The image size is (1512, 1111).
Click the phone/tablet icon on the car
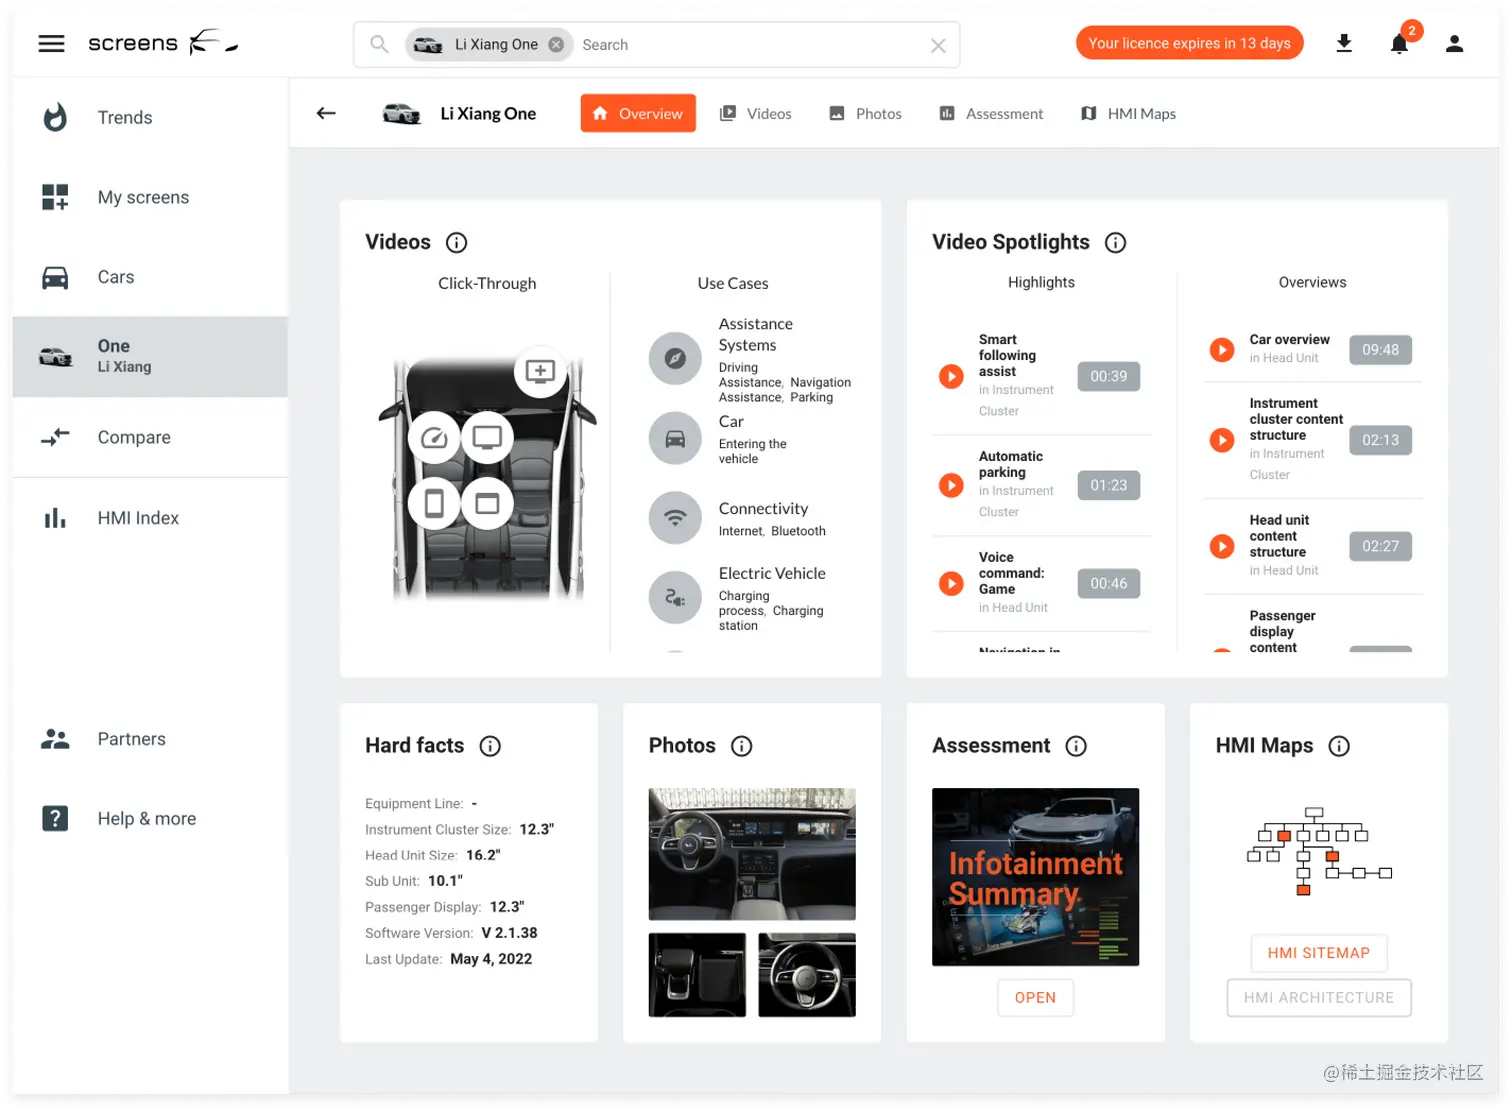[x=434, y=503]
